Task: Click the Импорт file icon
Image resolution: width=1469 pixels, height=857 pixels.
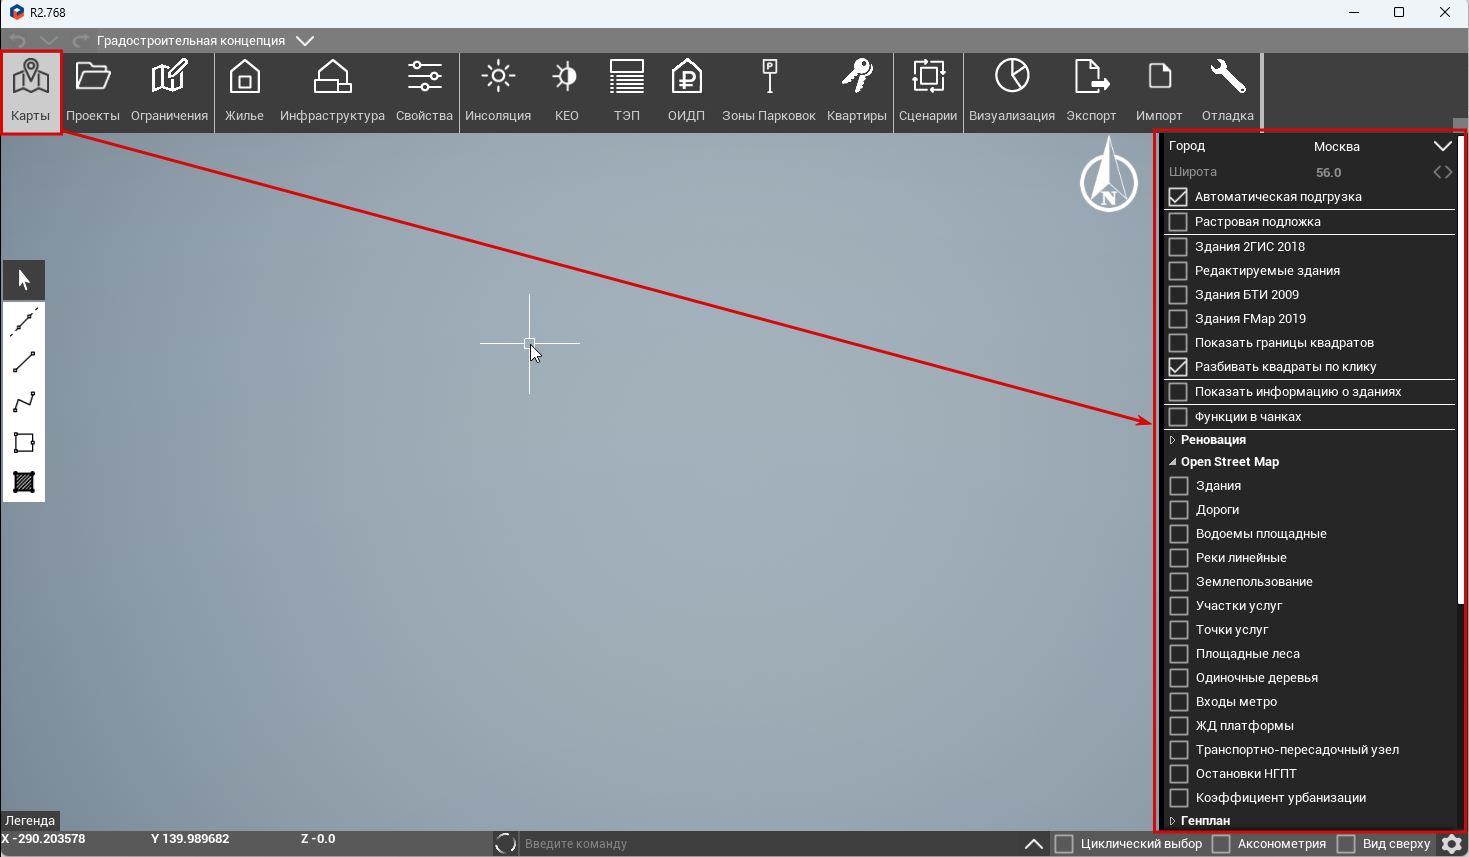Action: 1159,77
